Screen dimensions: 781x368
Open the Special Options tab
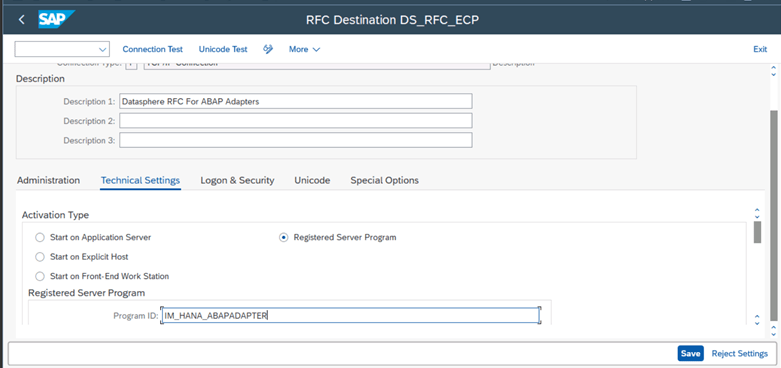[385, 180]
